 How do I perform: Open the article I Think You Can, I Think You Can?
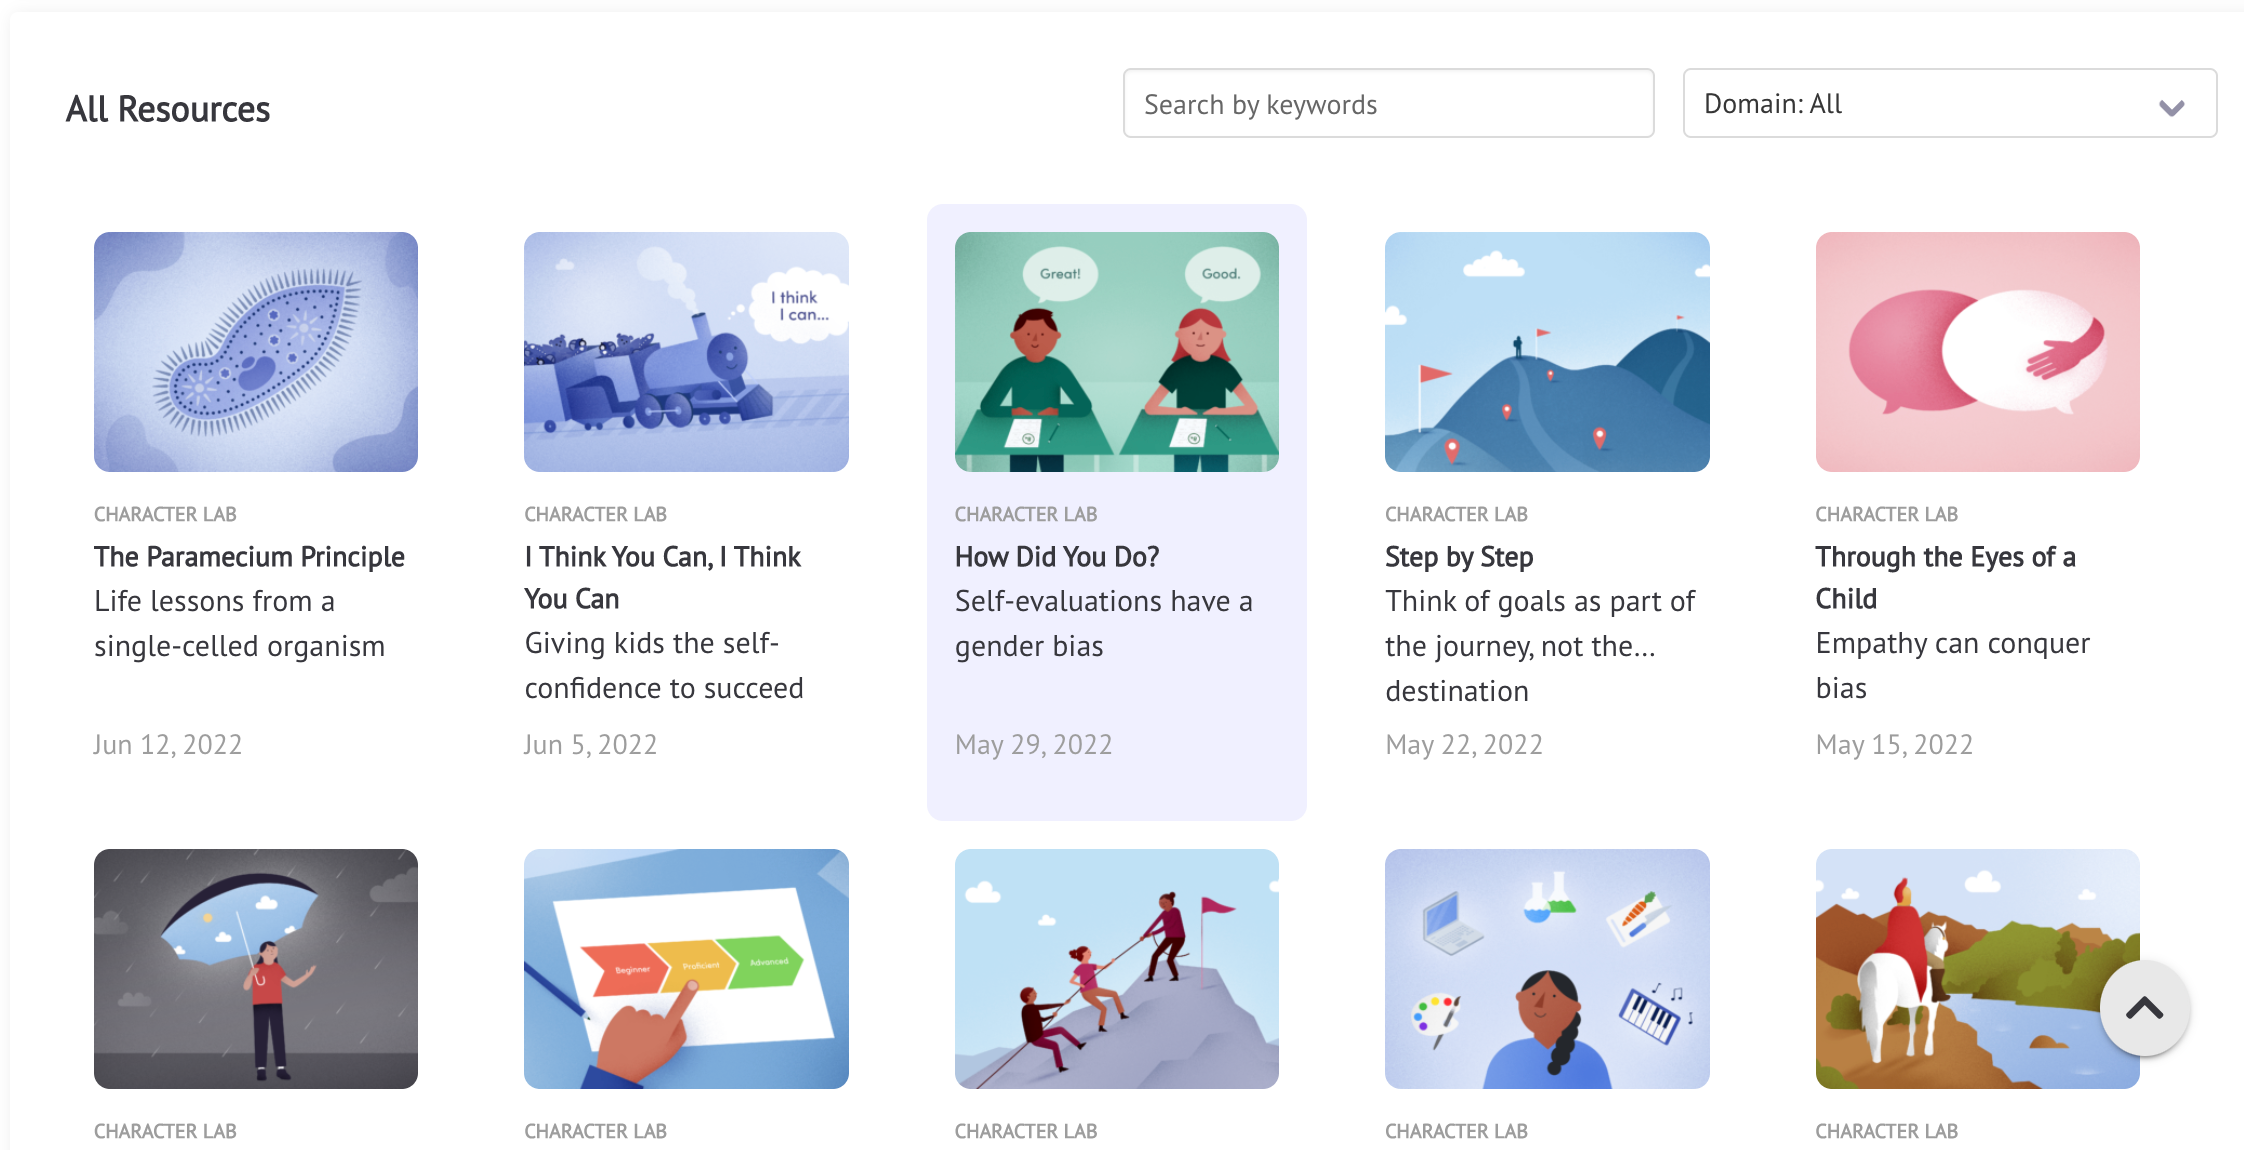[662, 577]
